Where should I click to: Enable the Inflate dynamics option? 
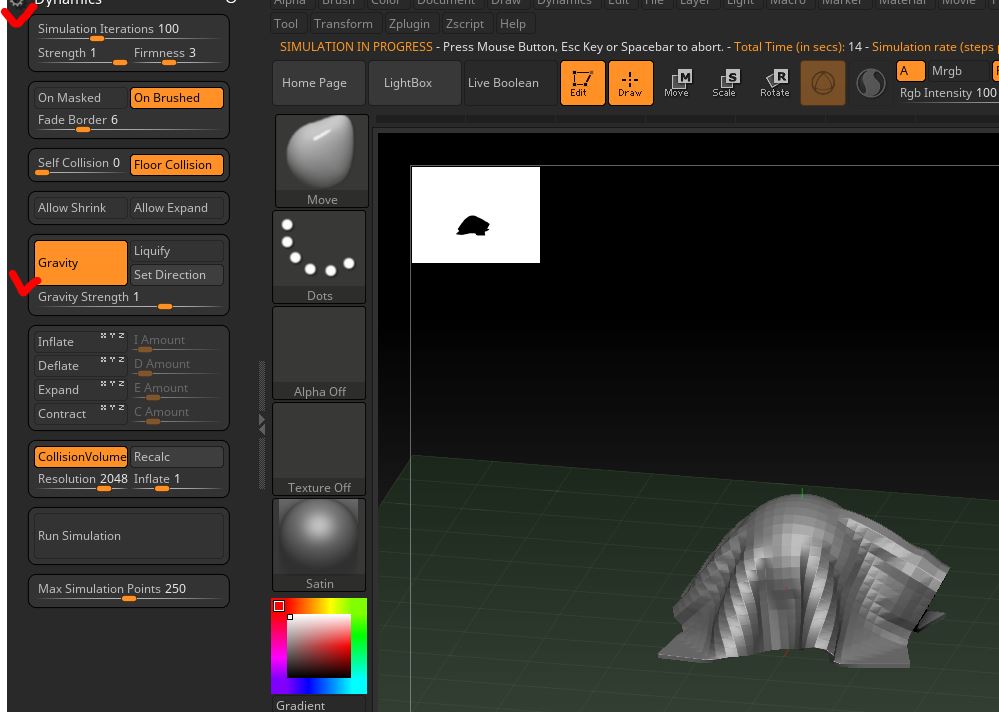tap(66, 342)
